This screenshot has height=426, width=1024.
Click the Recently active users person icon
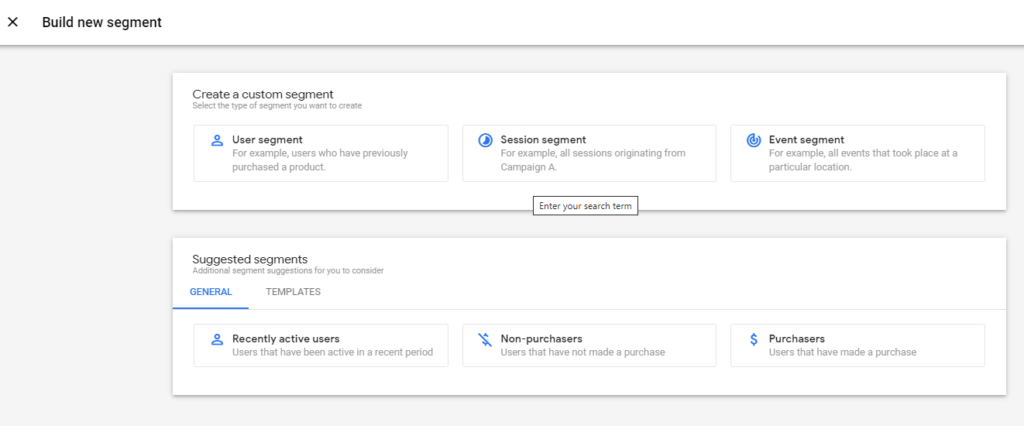click(217, 339)
